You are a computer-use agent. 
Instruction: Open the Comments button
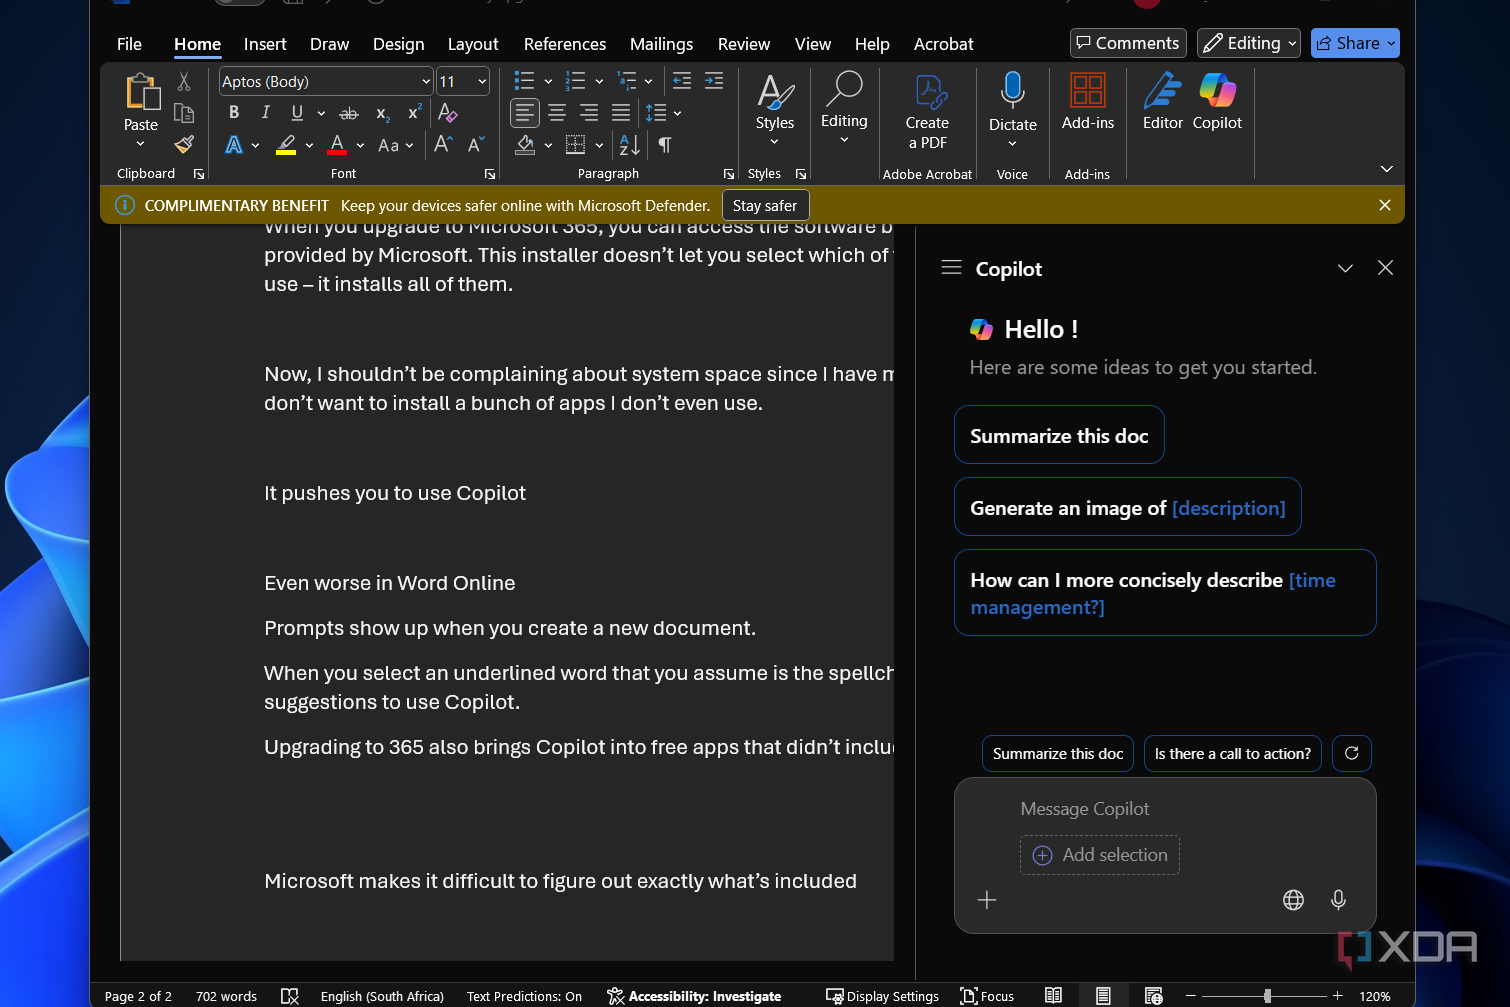[x=1128, y=43]
